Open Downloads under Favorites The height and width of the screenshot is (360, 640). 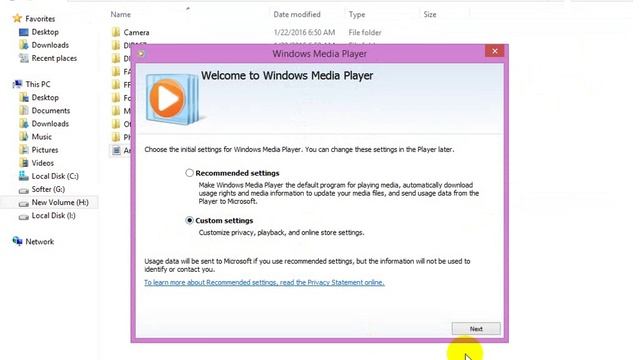coord(50,45)
